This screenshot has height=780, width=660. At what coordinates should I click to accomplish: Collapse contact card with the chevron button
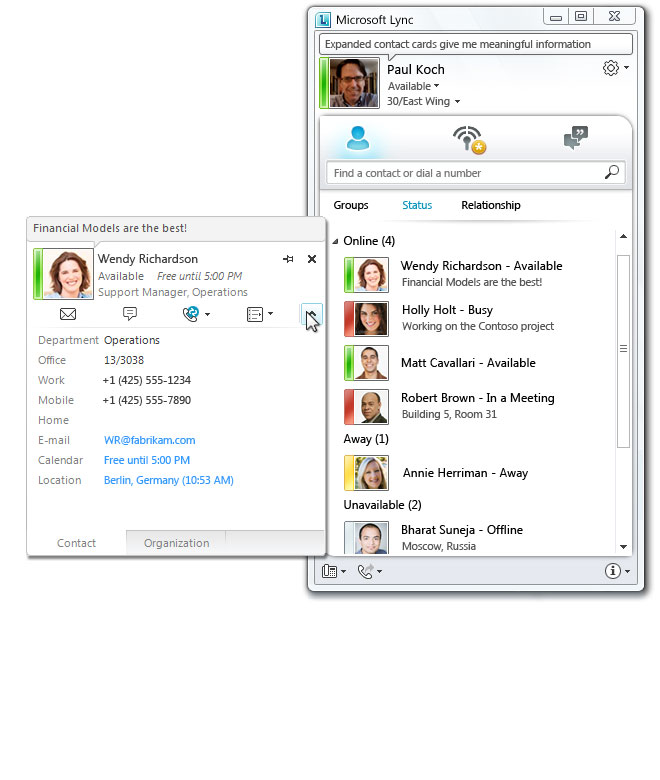pyautogui.click(x=311, y=314)
